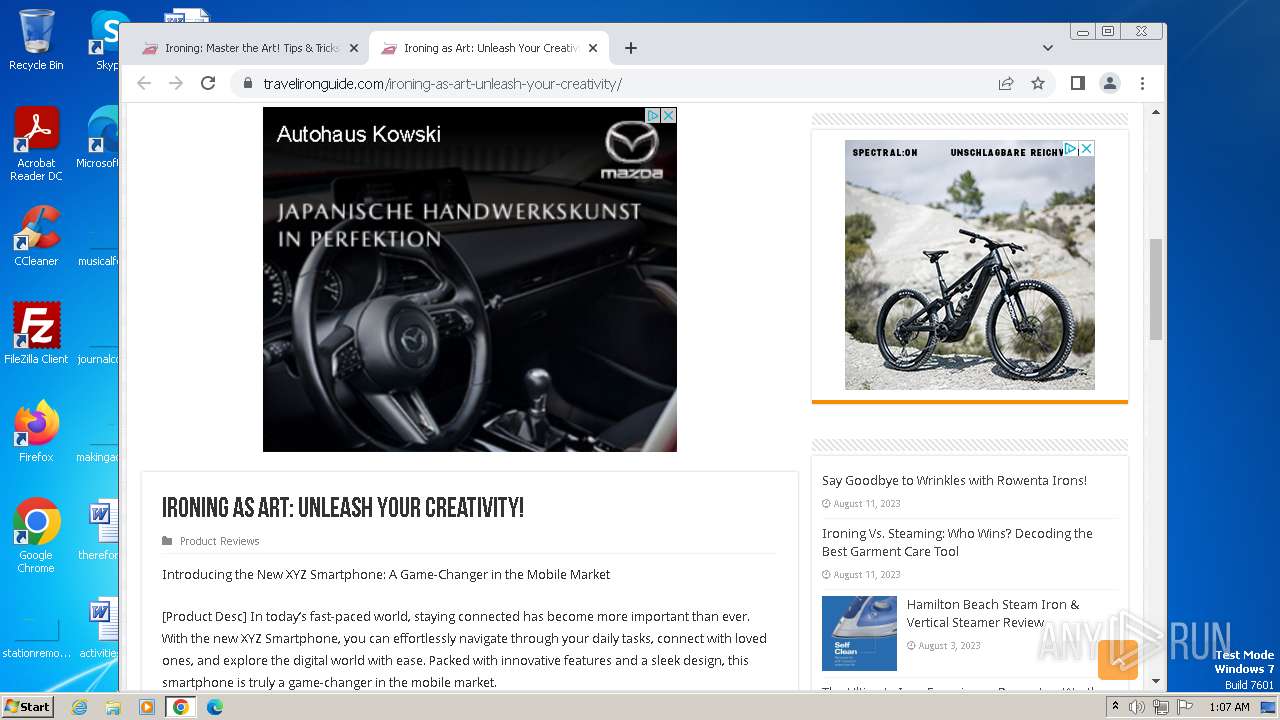Launch FileZilla Client desktop shortcut
The height and width of the screenshot is (720, 1280).
pyautogui.click(x=36, y=333)
